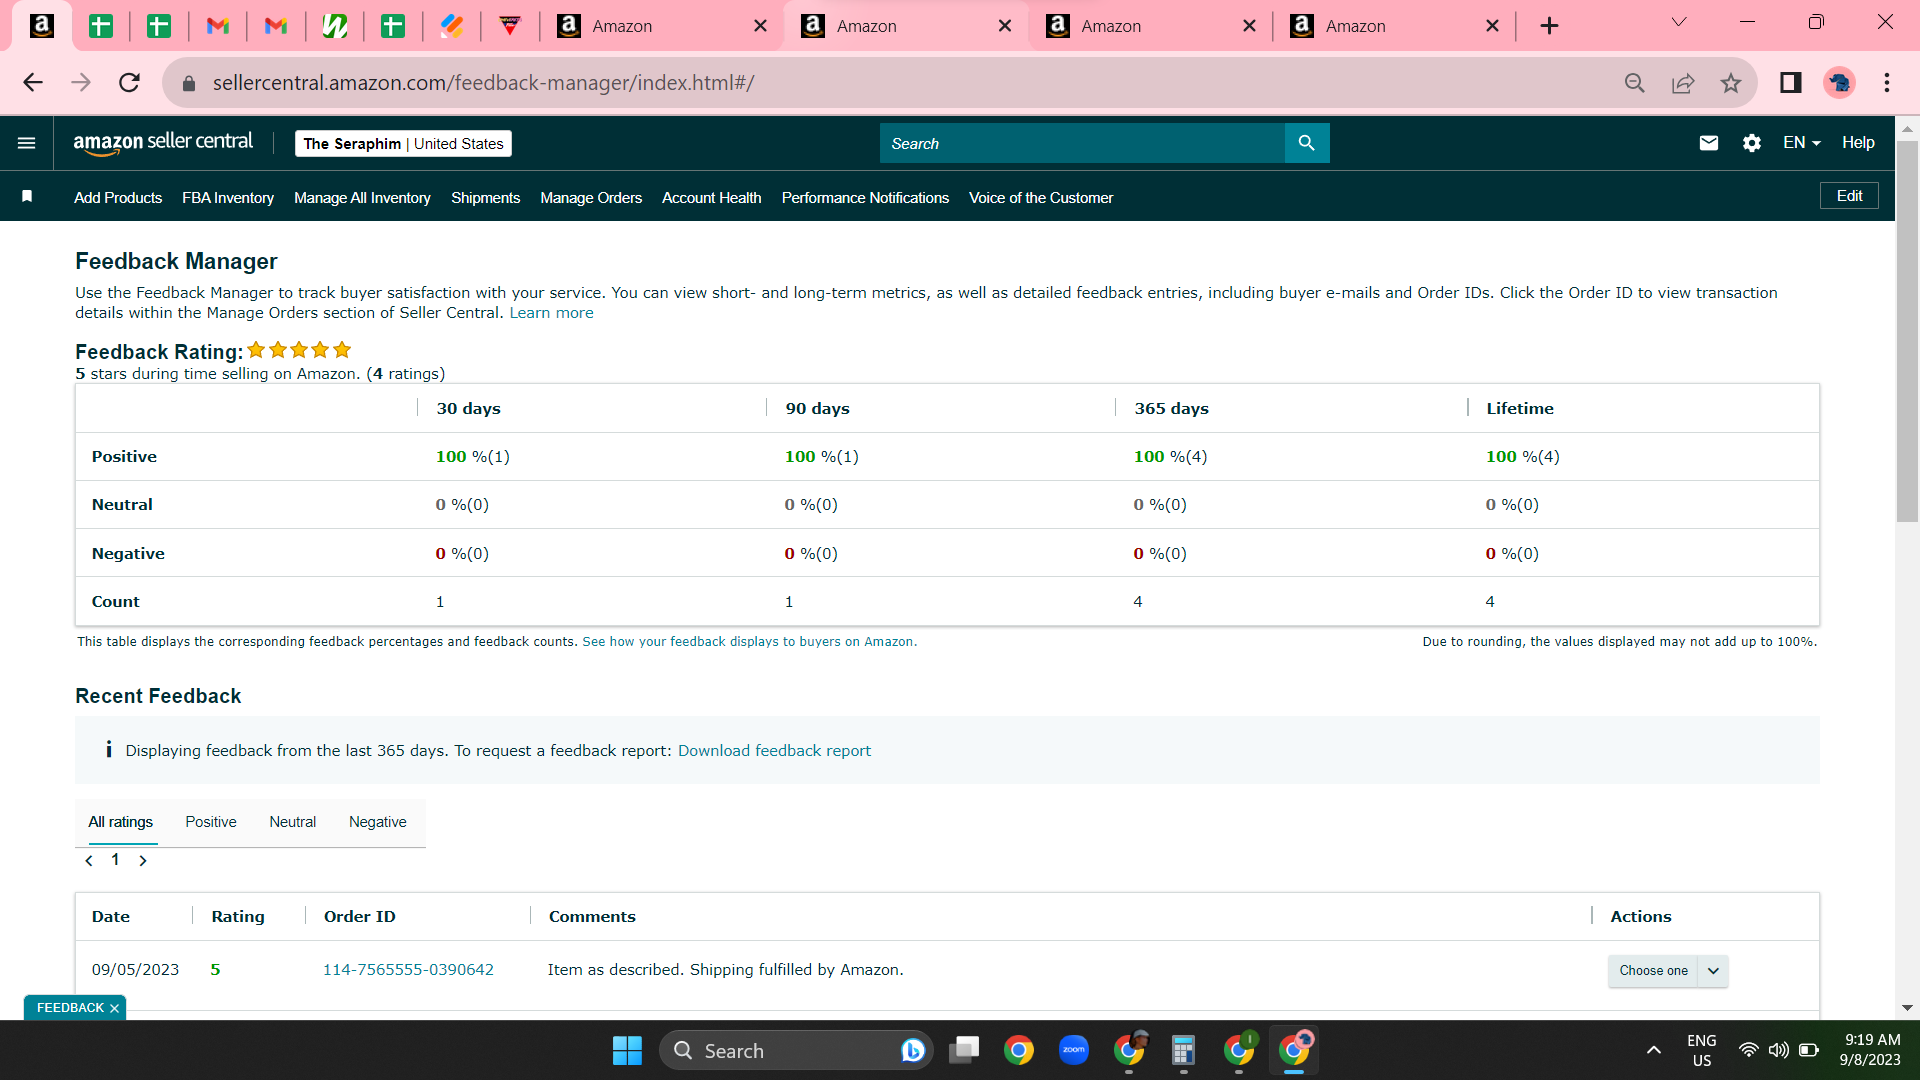
Task: Click the search magnifier button
Action: pos(1306,143)
